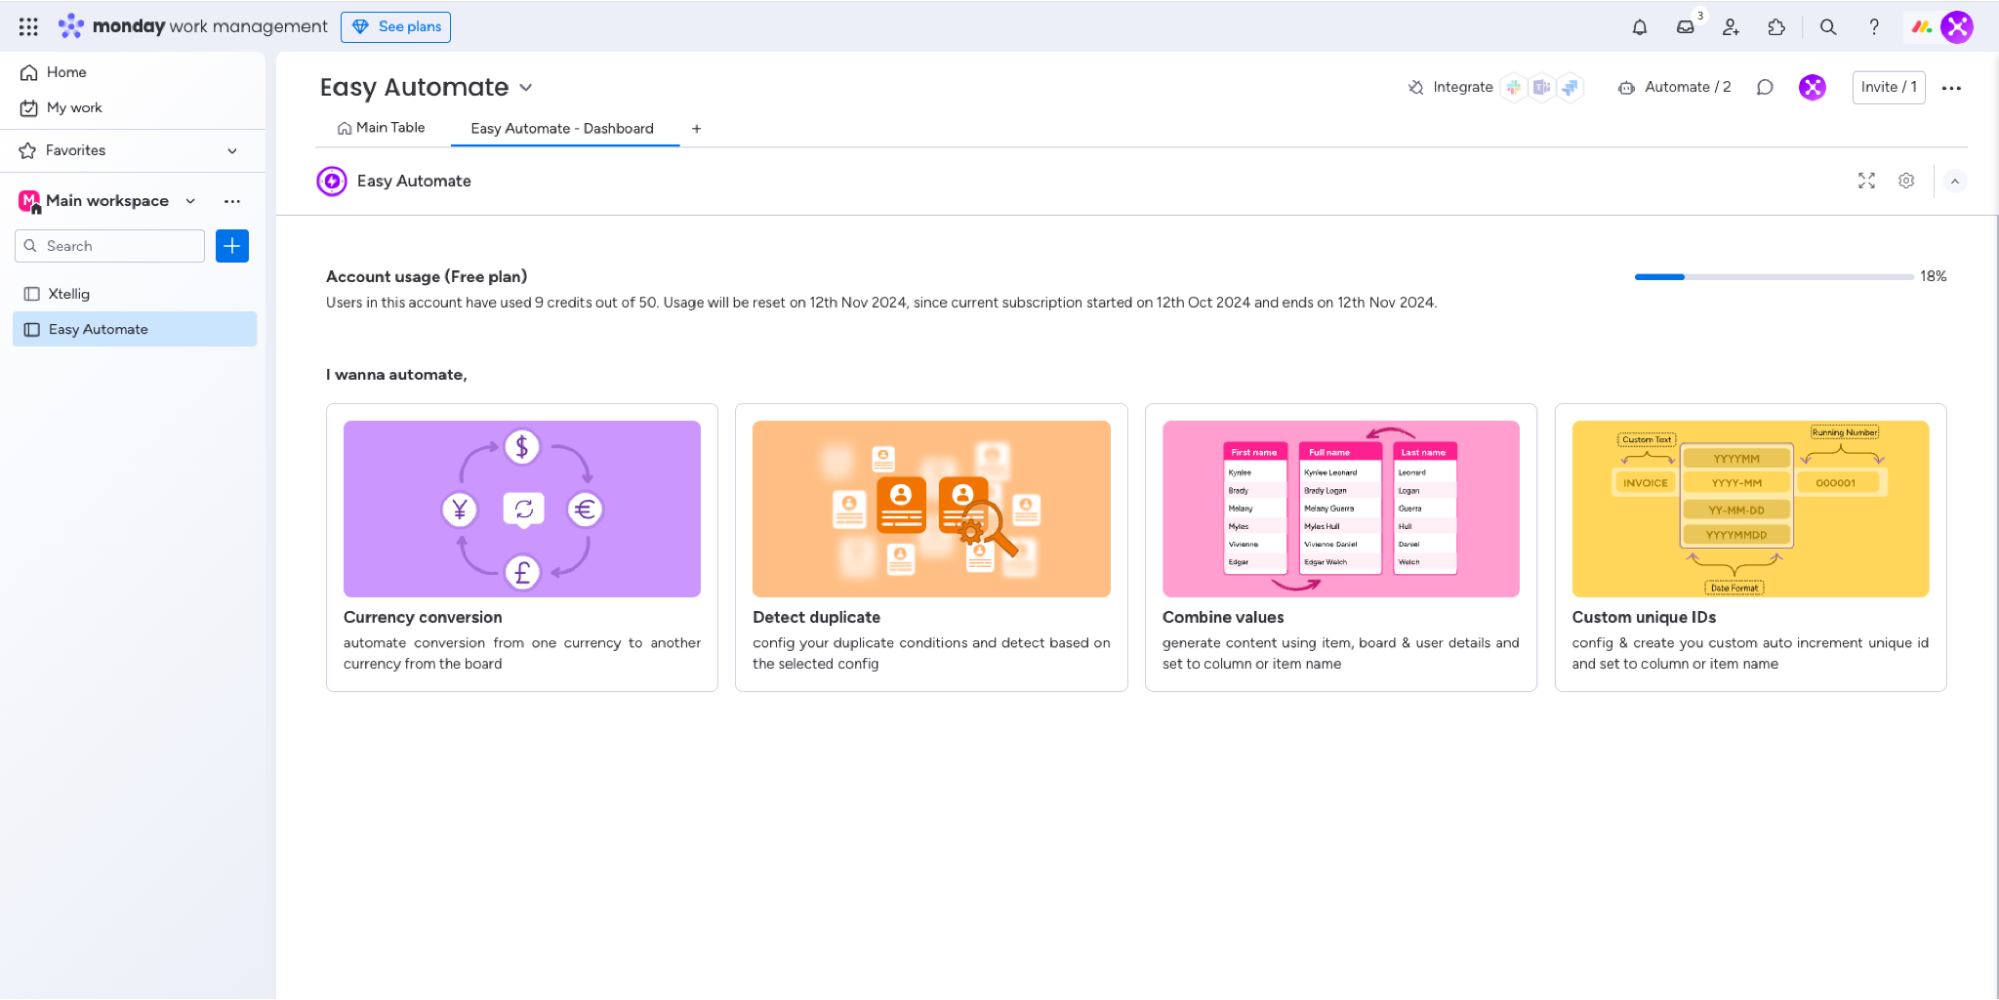Type in the workspace Search field
The image size is (1999, 1000).
click(x=120, y=246)
